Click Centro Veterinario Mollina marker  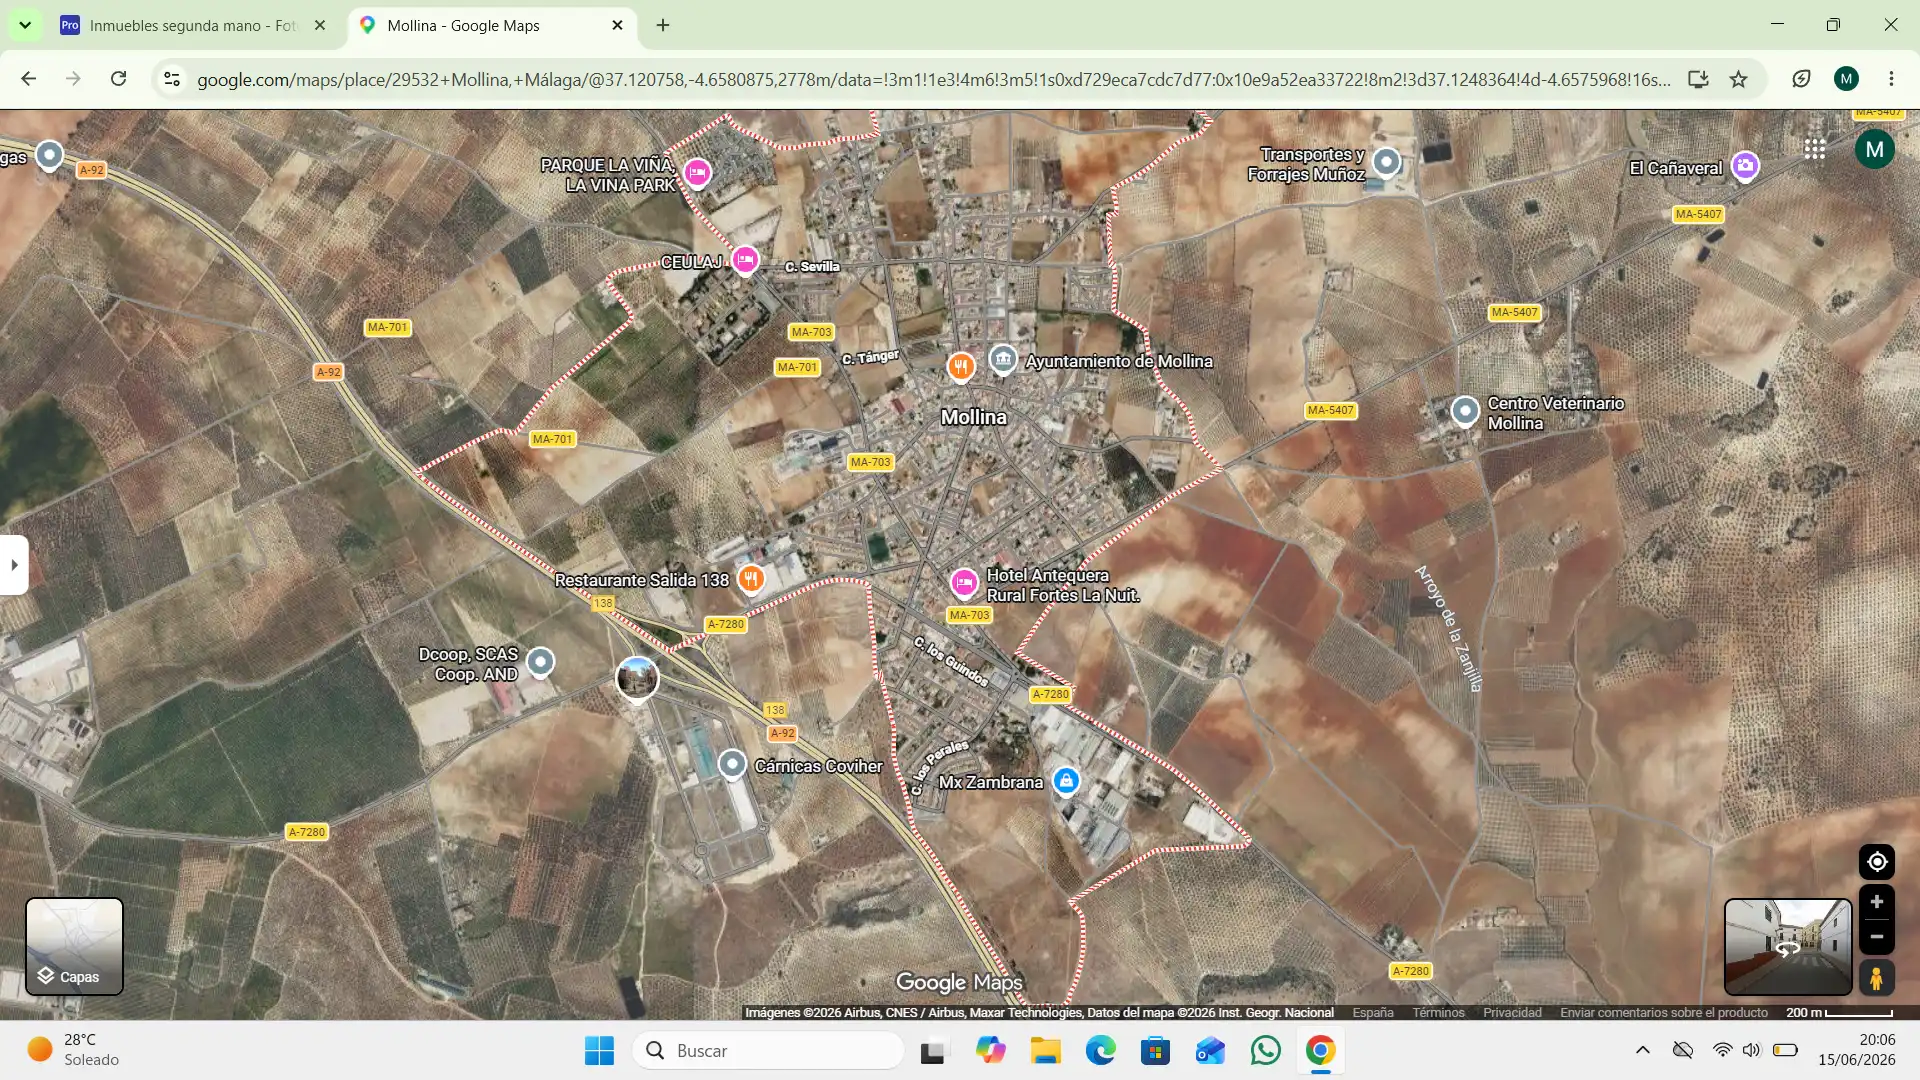pos(1465,410)
